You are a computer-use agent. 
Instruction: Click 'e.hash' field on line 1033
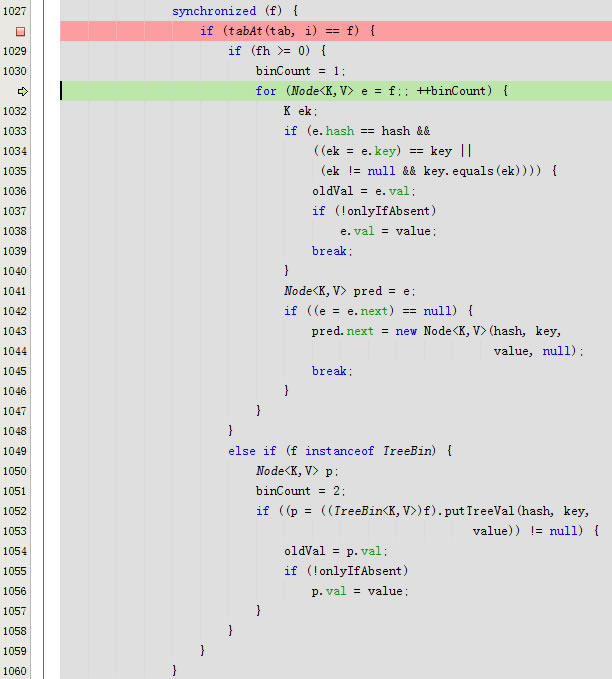[333, 131]
